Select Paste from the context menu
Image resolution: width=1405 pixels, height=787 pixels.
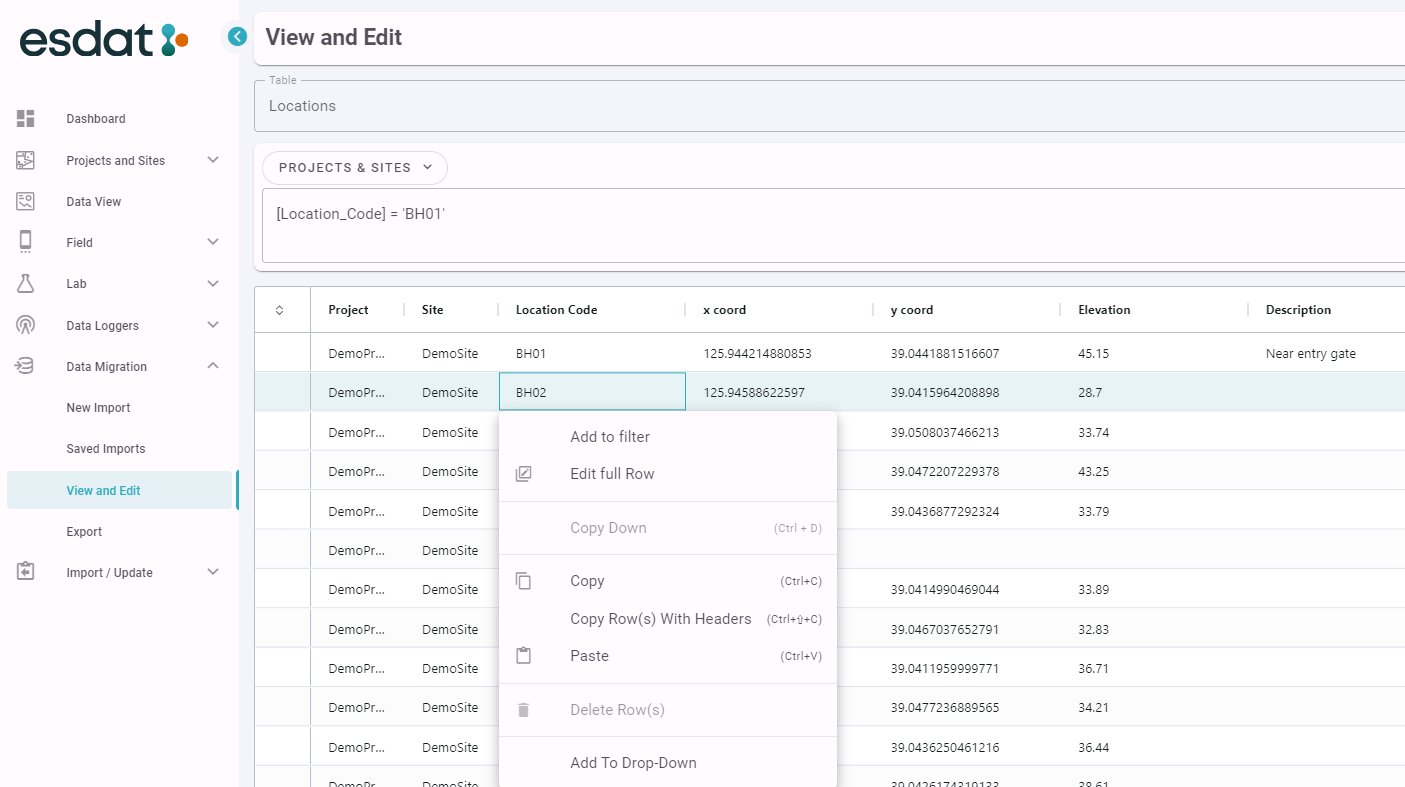(589, 656)
